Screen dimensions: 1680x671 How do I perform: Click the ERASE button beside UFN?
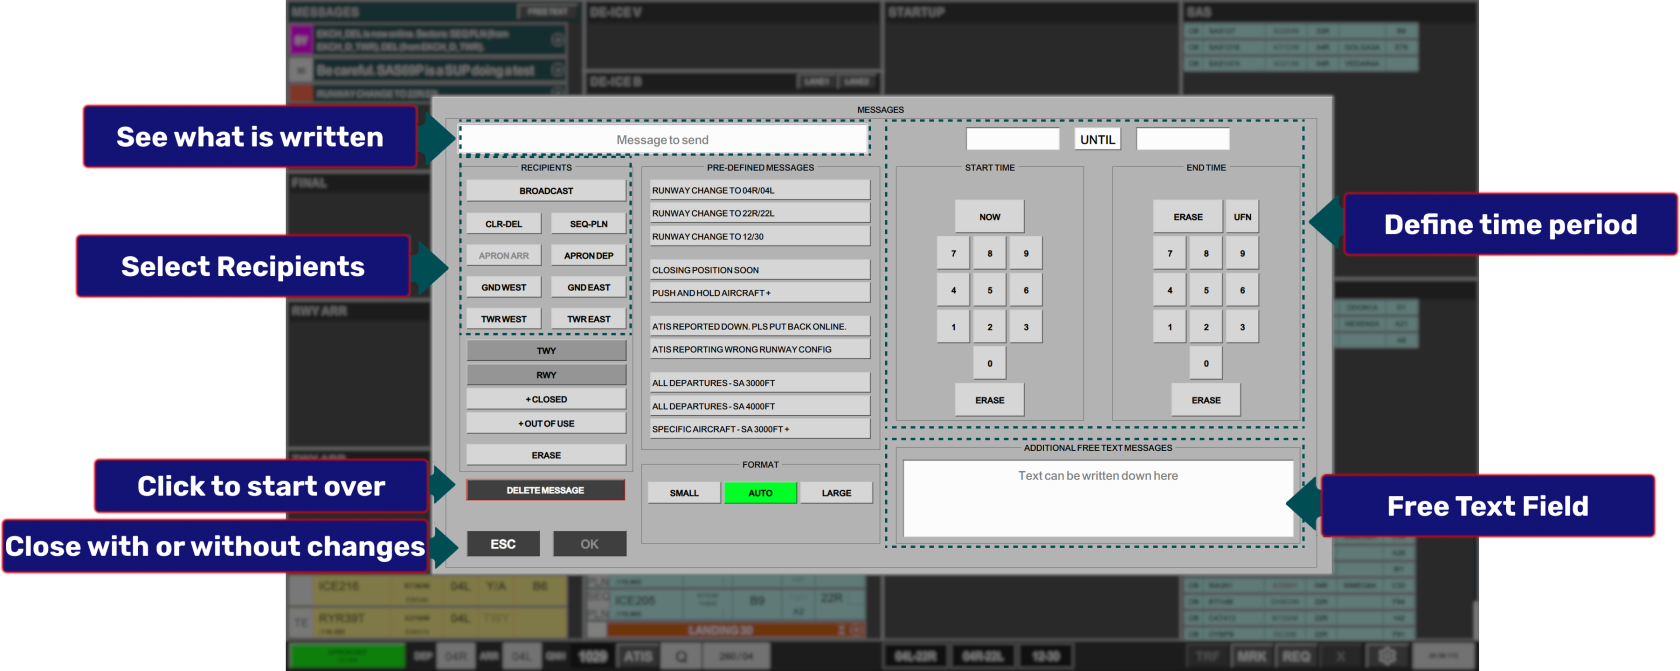click(1188, 217)
